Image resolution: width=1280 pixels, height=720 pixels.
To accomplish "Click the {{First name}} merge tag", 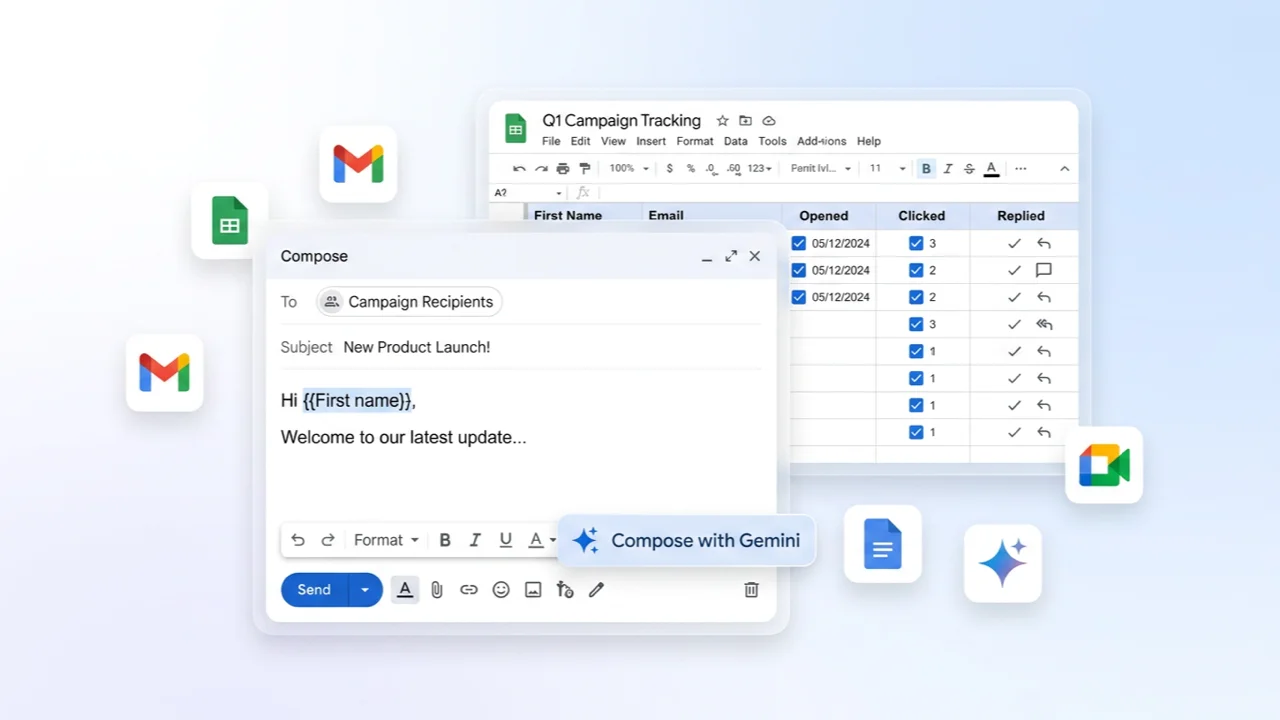I will click(357, 400).
